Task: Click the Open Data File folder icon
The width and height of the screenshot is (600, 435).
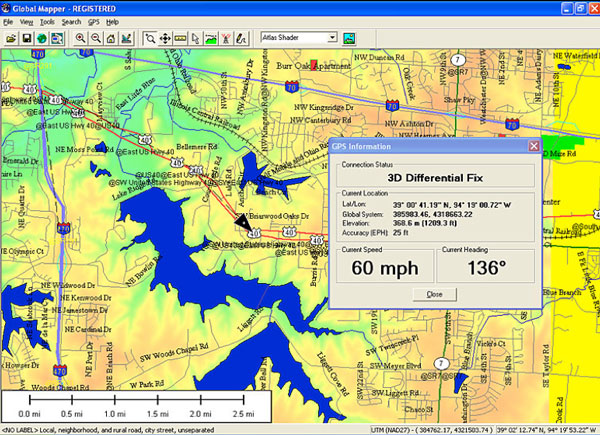Action: (x=10, y=38)
